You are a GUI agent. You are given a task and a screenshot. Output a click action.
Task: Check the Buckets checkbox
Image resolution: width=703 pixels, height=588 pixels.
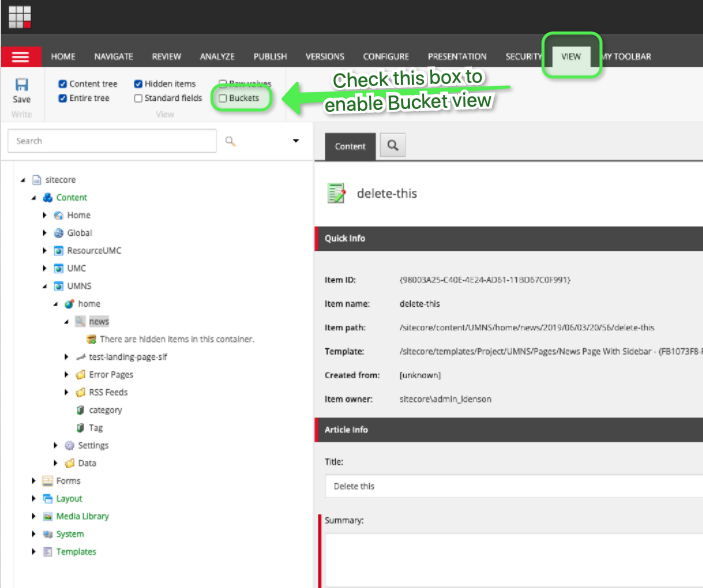point(223,98)
